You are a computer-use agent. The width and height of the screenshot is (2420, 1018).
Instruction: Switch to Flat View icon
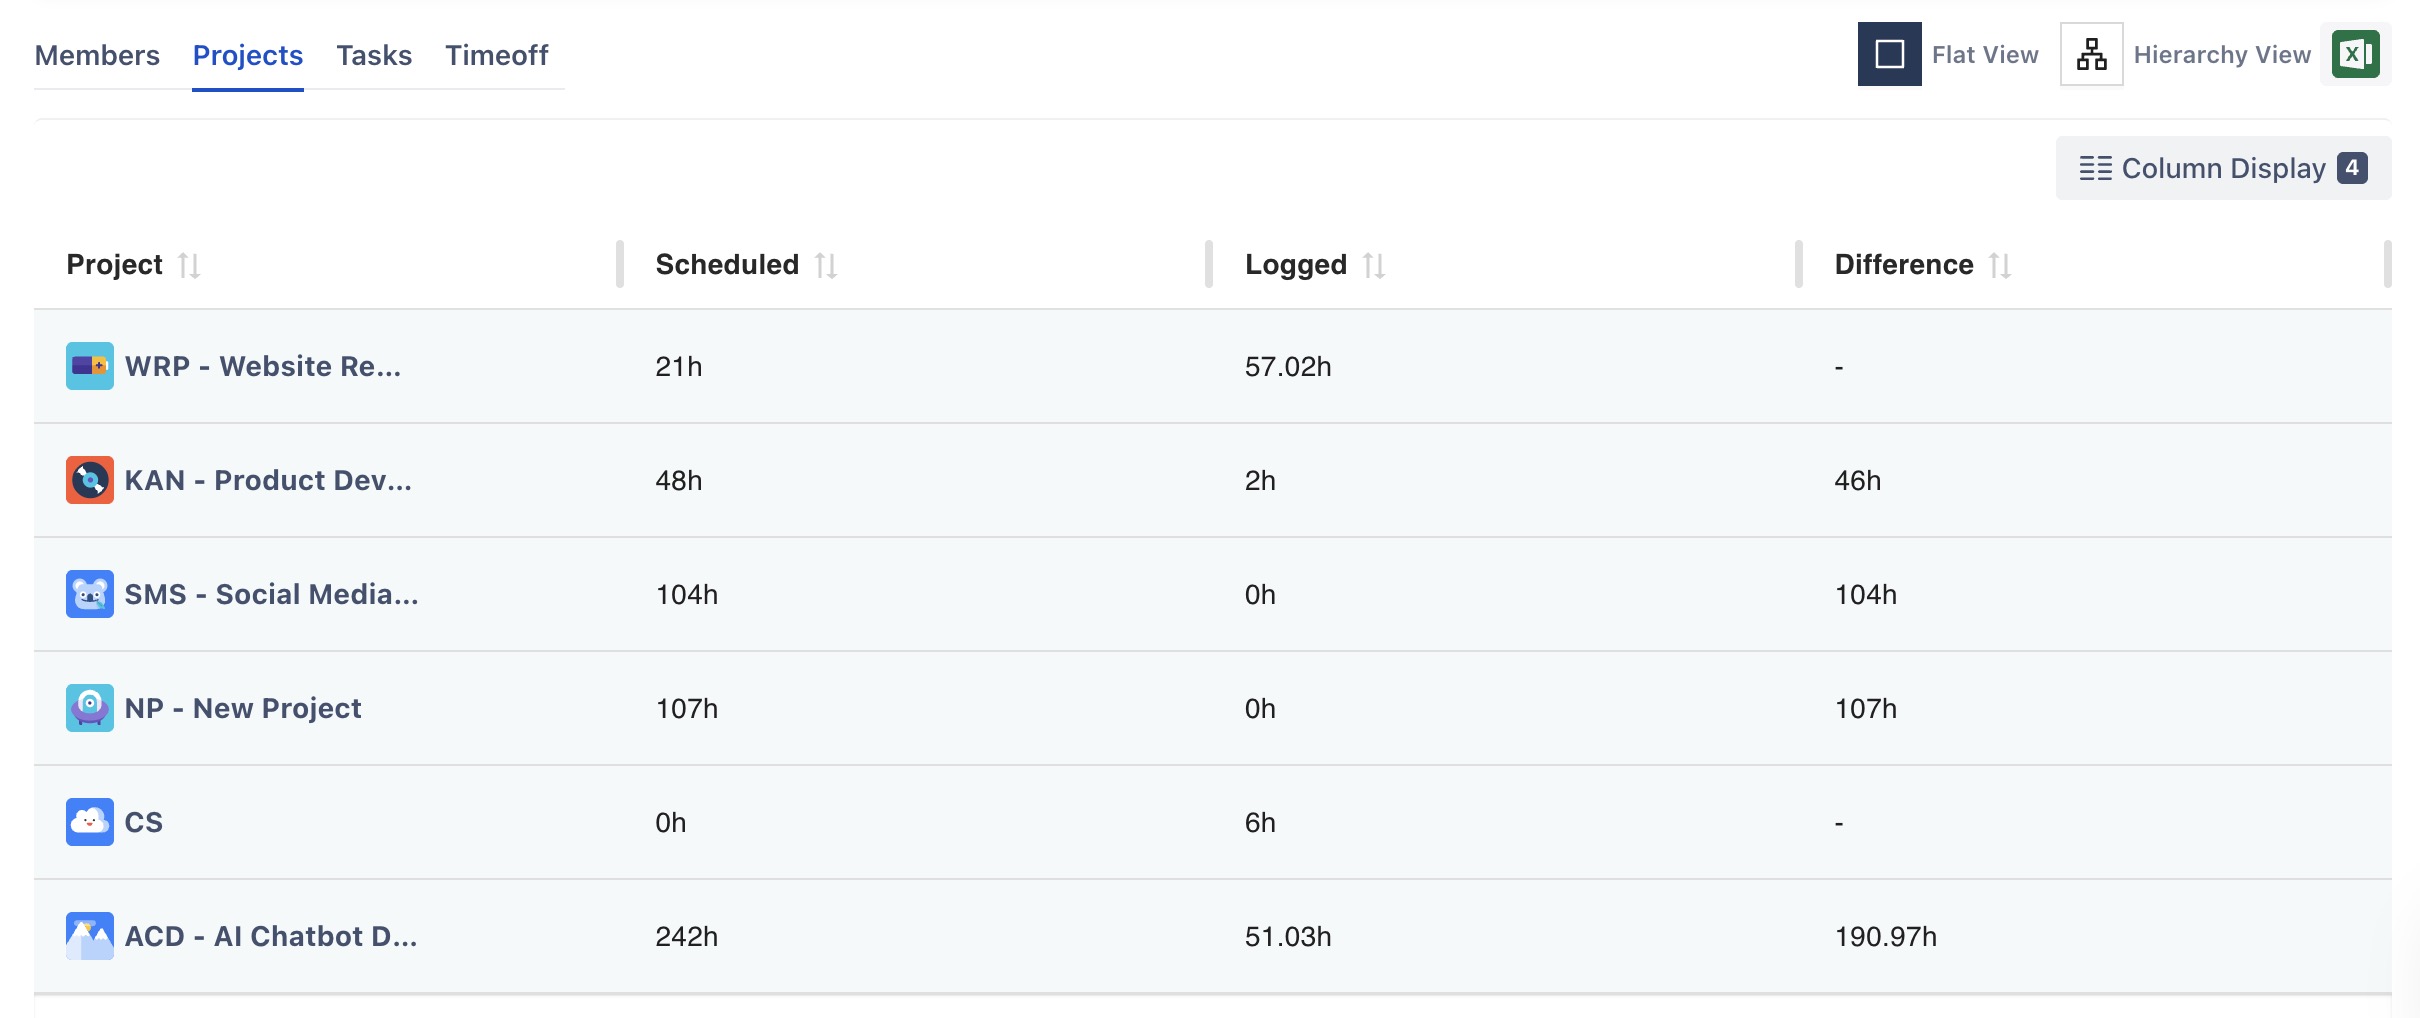point(1889,54)
